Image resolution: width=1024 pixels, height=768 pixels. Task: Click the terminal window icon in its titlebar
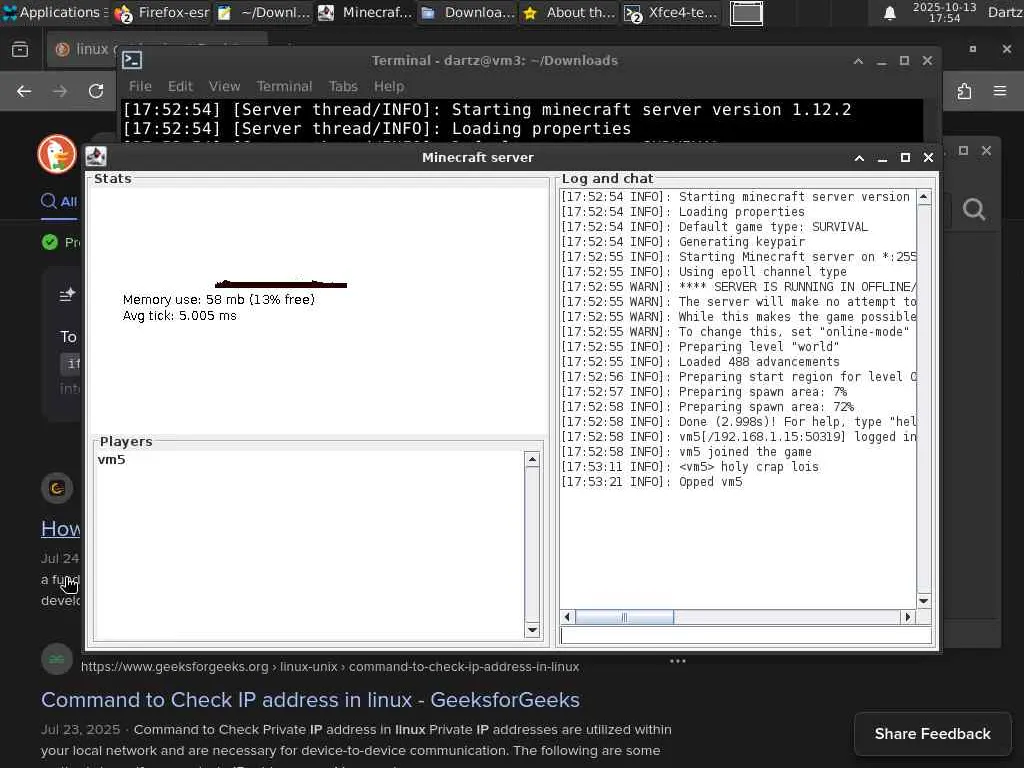[133, 61]
